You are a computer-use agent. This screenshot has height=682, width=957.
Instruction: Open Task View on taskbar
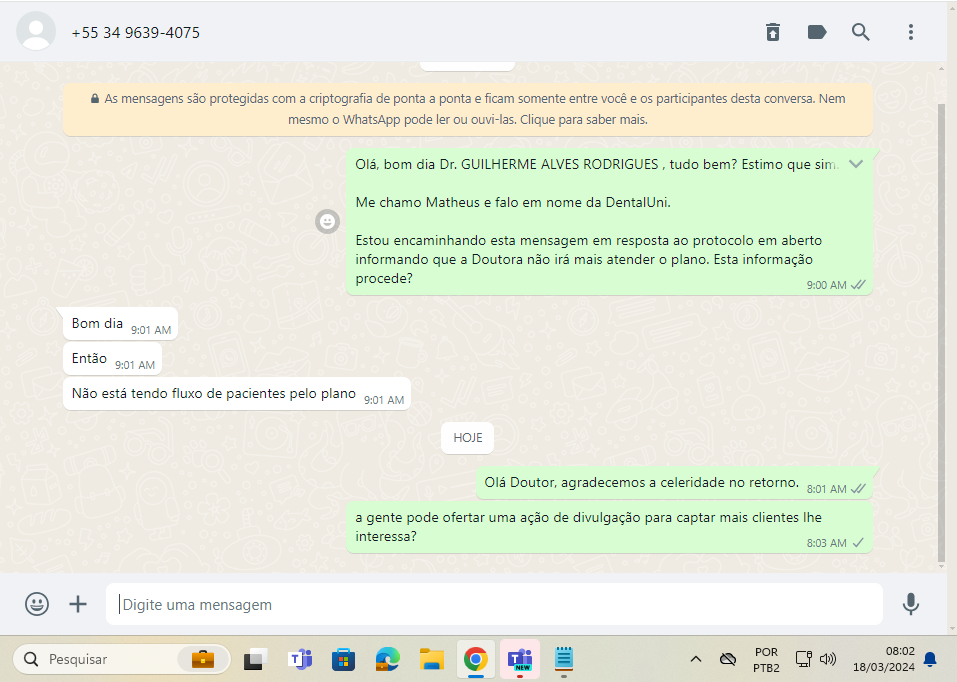tap(256, 659)
